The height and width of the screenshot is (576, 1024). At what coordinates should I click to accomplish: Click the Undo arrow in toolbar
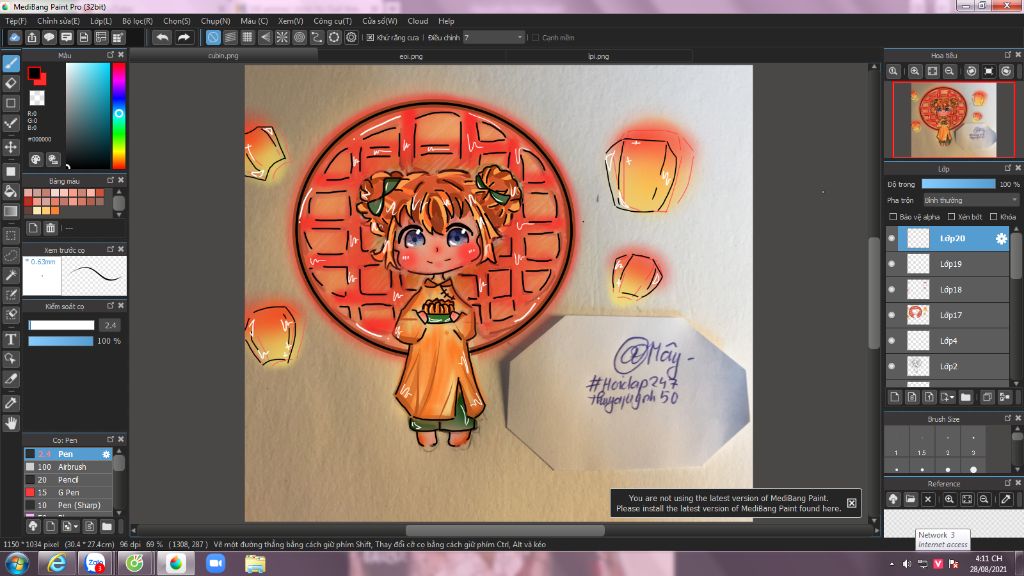click(162, 37)
